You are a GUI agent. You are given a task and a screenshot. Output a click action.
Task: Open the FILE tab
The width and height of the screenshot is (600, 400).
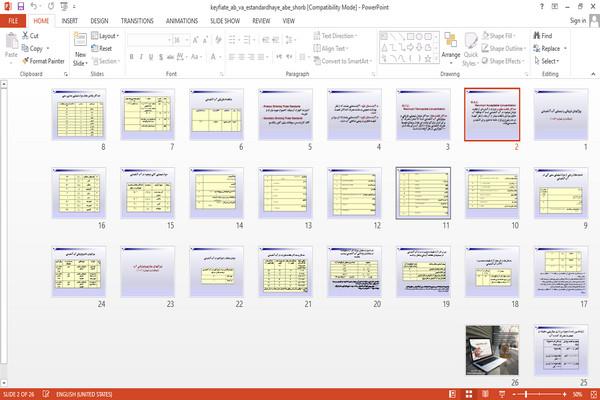pos(13,21)
